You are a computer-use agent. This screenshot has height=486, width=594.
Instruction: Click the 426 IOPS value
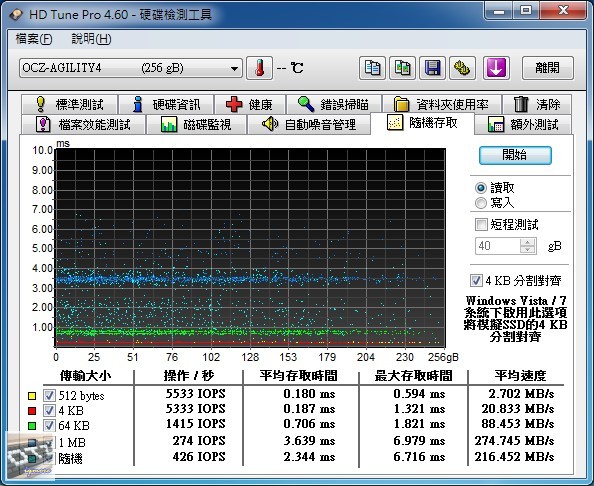coord(199,456)
